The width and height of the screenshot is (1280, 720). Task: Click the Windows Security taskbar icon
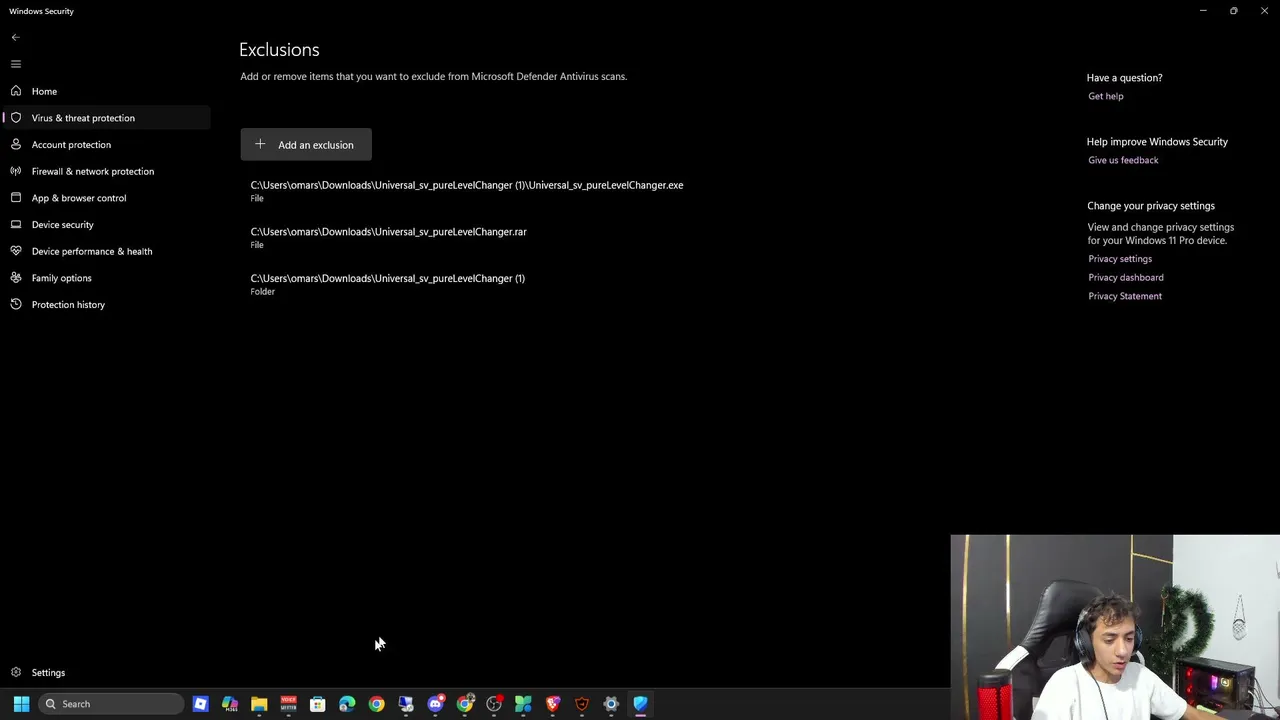point(641,704)
